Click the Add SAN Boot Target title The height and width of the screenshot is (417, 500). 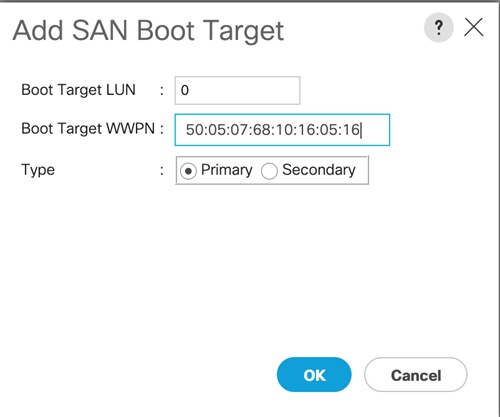148,31
